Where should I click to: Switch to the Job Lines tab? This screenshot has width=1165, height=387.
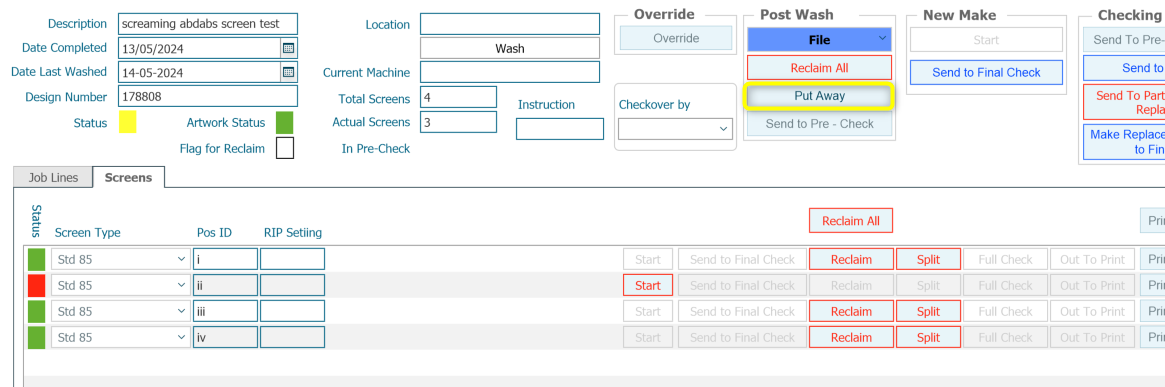(53, 178)
